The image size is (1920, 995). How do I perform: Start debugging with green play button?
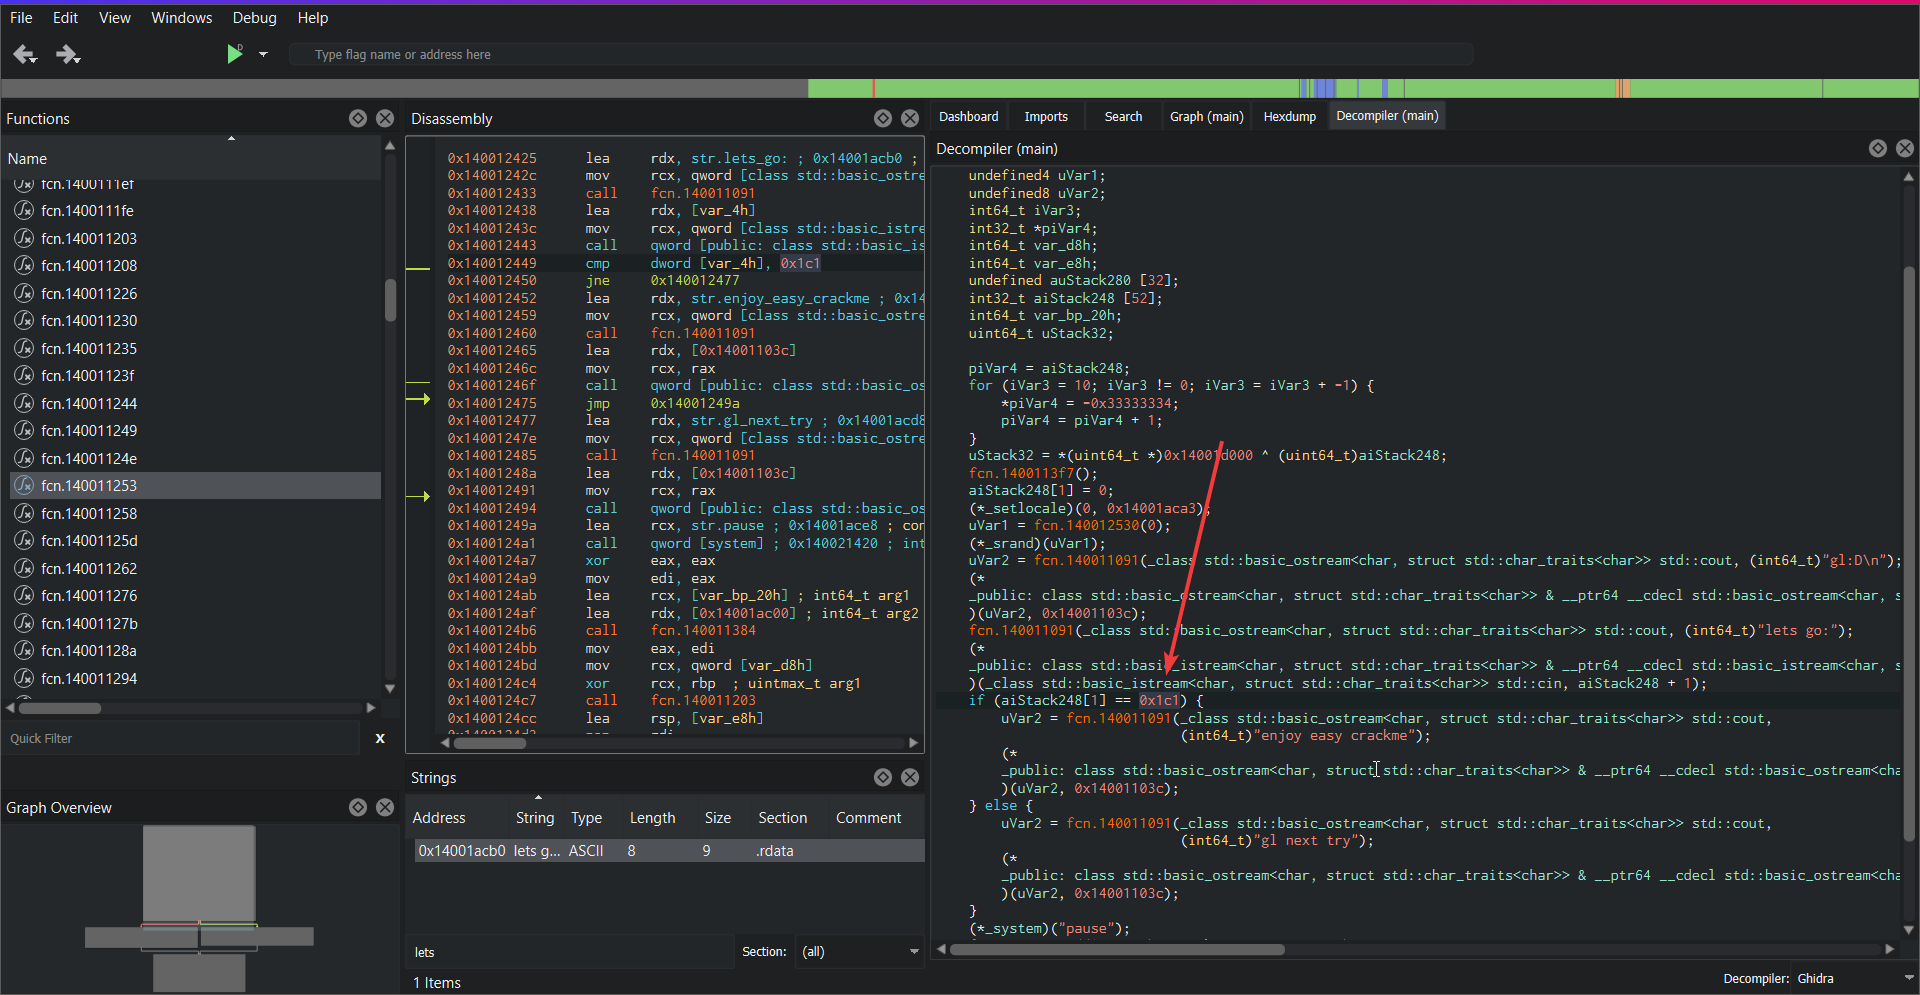point(235,54)
